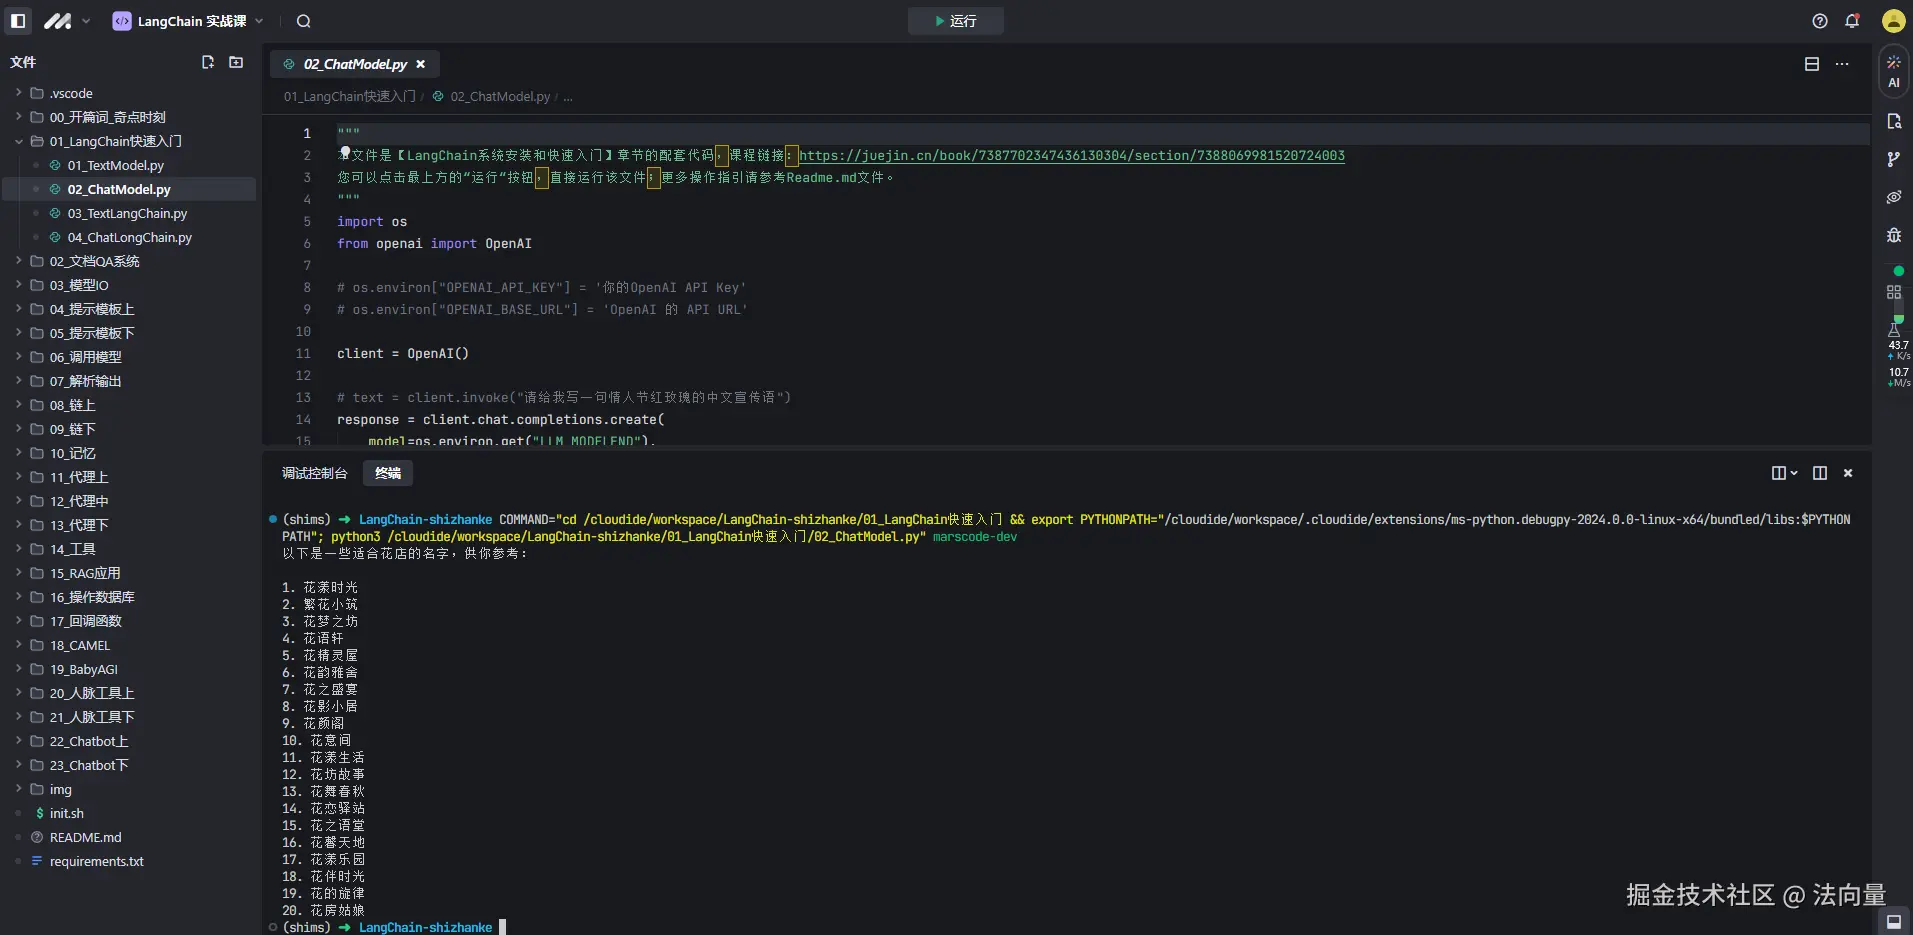The width and height of the screenshot is (1913, 935).
Task: Open the juejin.cn course link
Action: tap(1071, 155)
